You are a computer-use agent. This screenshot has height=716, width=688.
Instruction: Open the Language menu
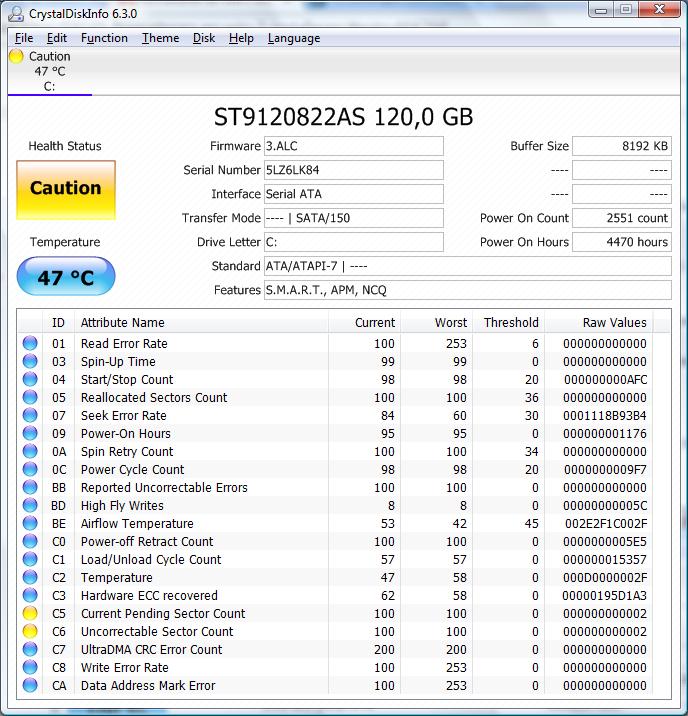click(x=294, y=38)
